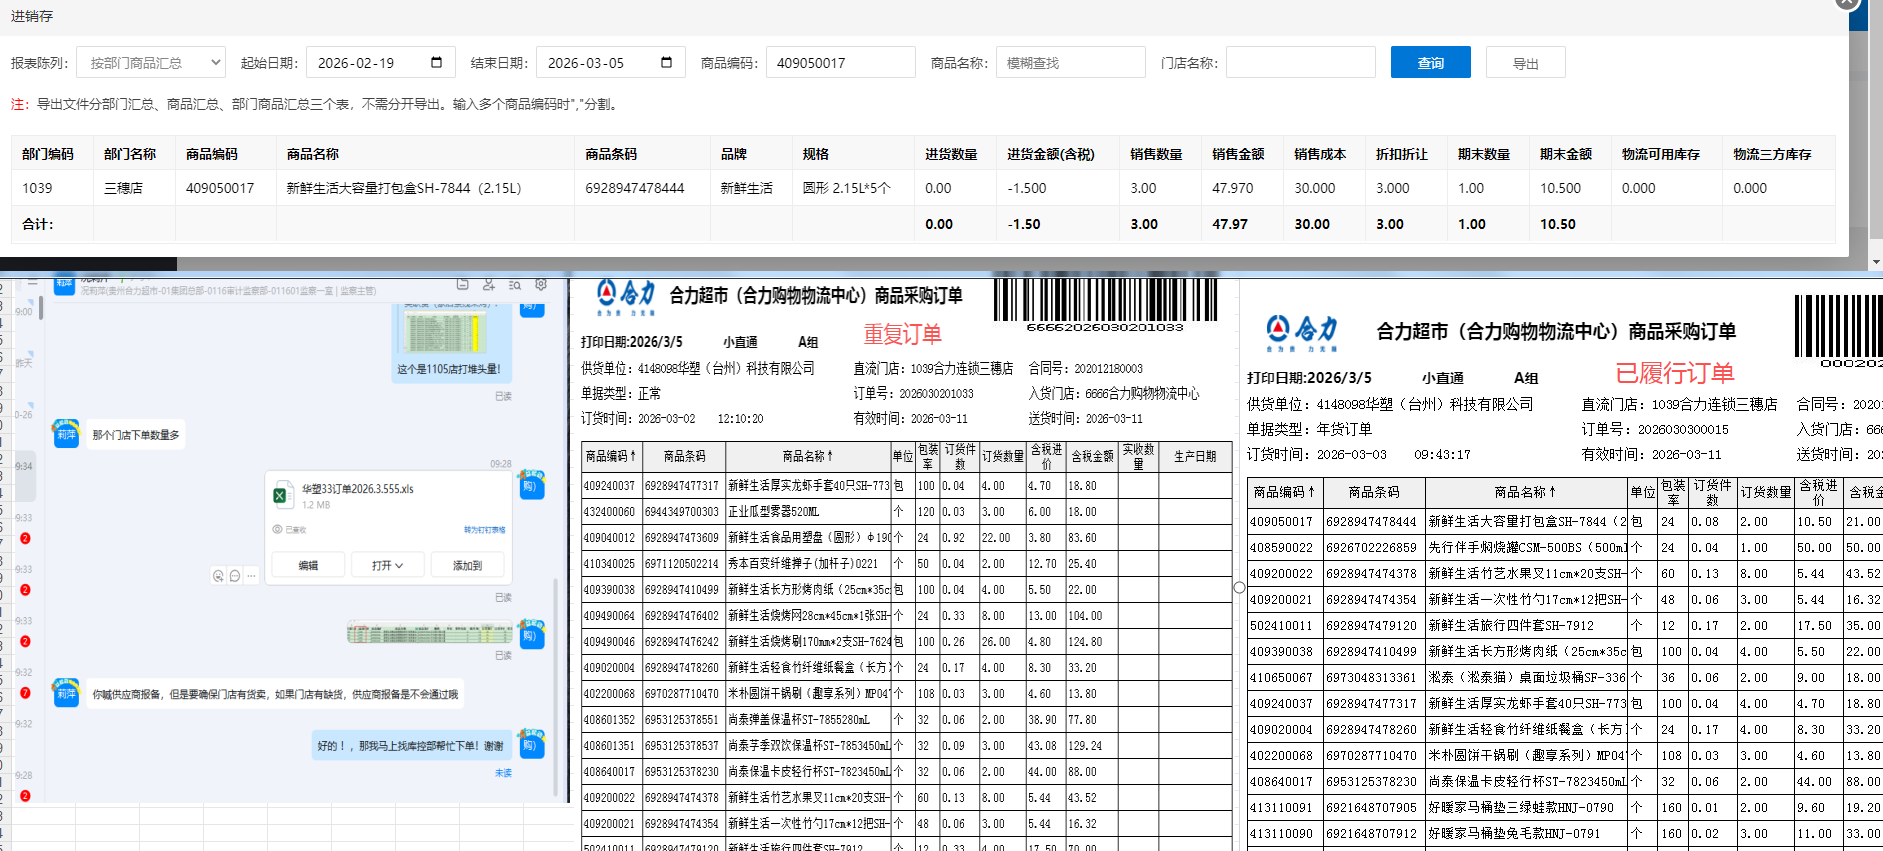Click the 编辑 button on file card
Viewport: 1883px width, 851px height.
(x=308, y=565)
